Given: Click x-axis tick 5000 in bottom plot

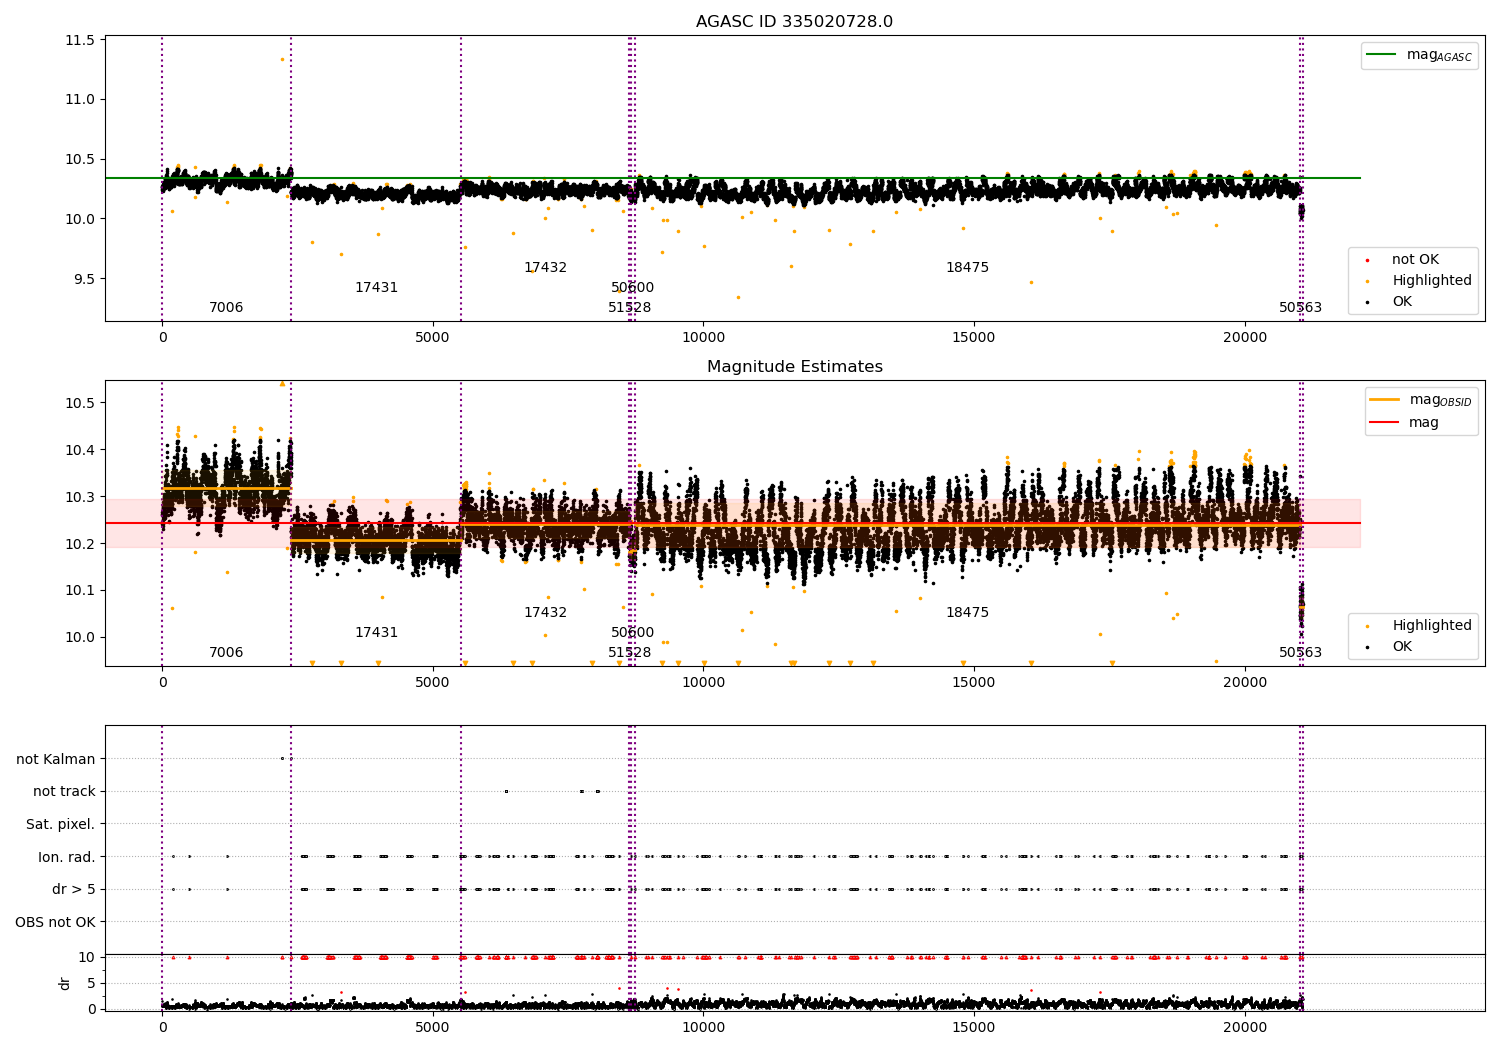Looking at the screenshot, I should (433, 1028).
